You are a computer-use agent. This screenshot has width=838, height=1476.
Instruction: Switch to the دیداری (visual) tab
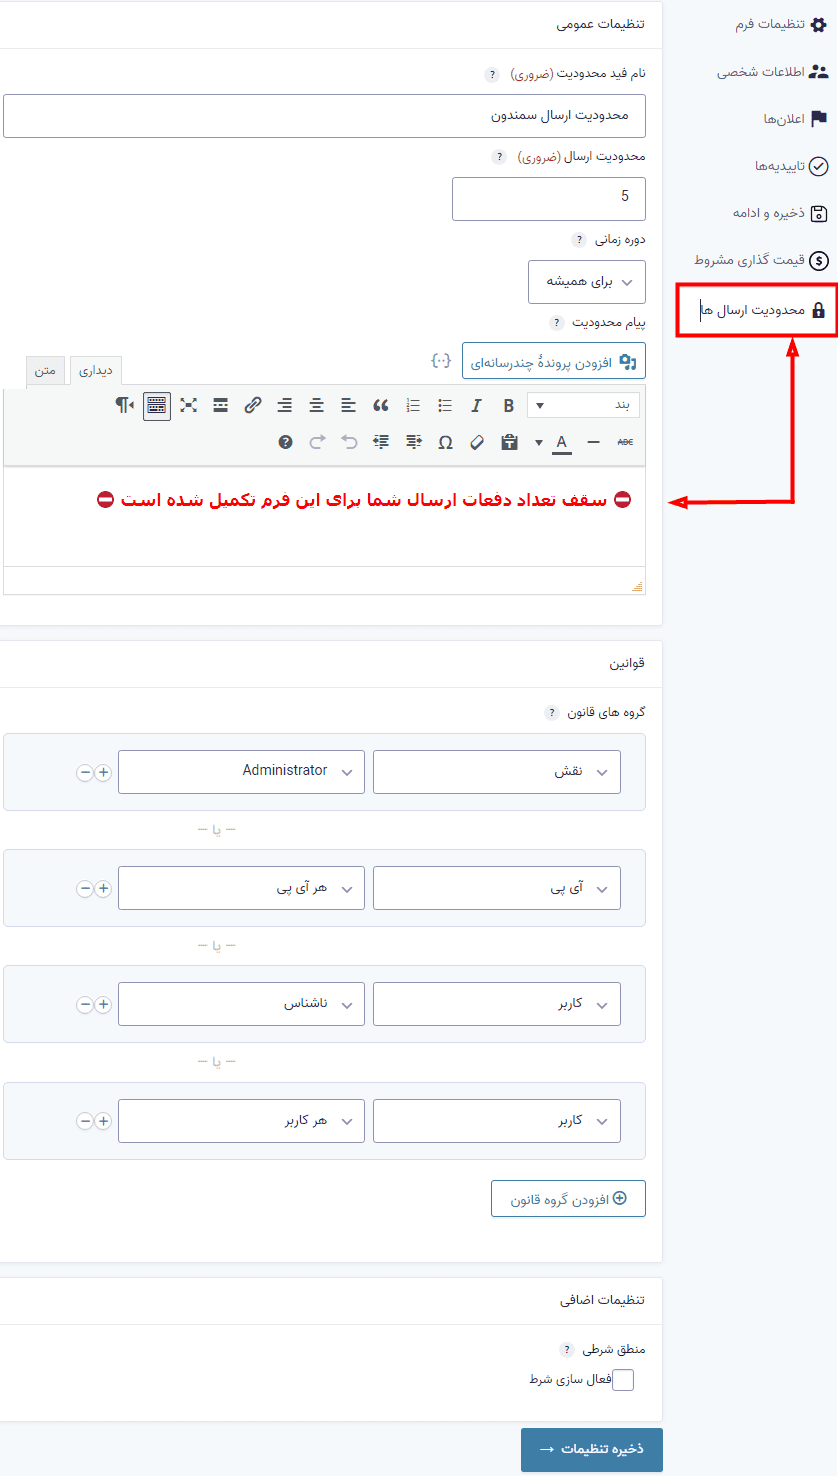pos(96,371)
